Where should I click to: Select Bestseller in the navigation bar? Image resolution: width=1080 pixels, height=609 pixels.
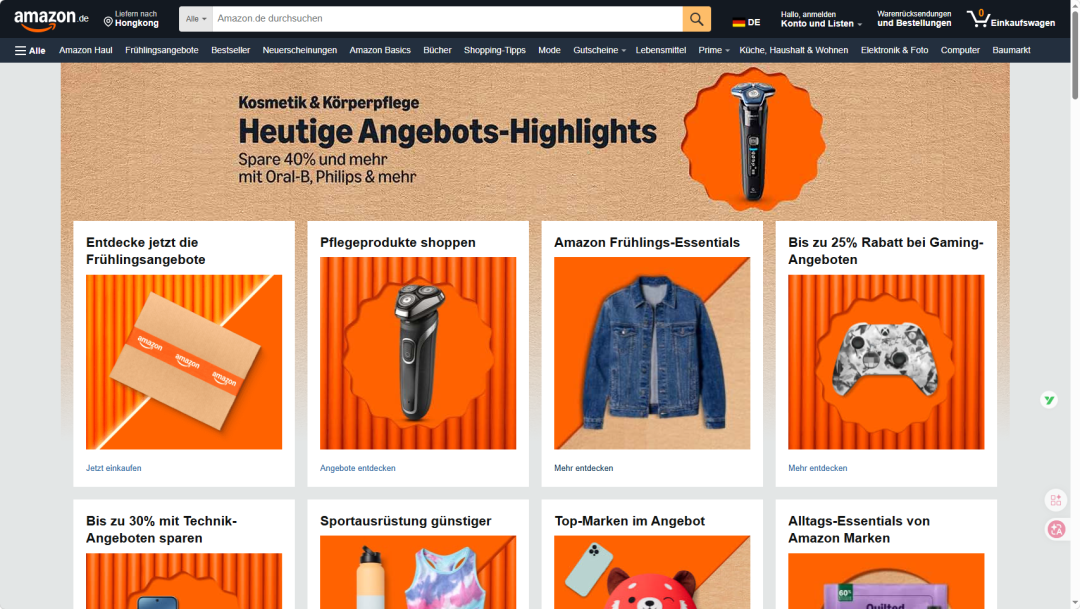(x=230, y=50)
